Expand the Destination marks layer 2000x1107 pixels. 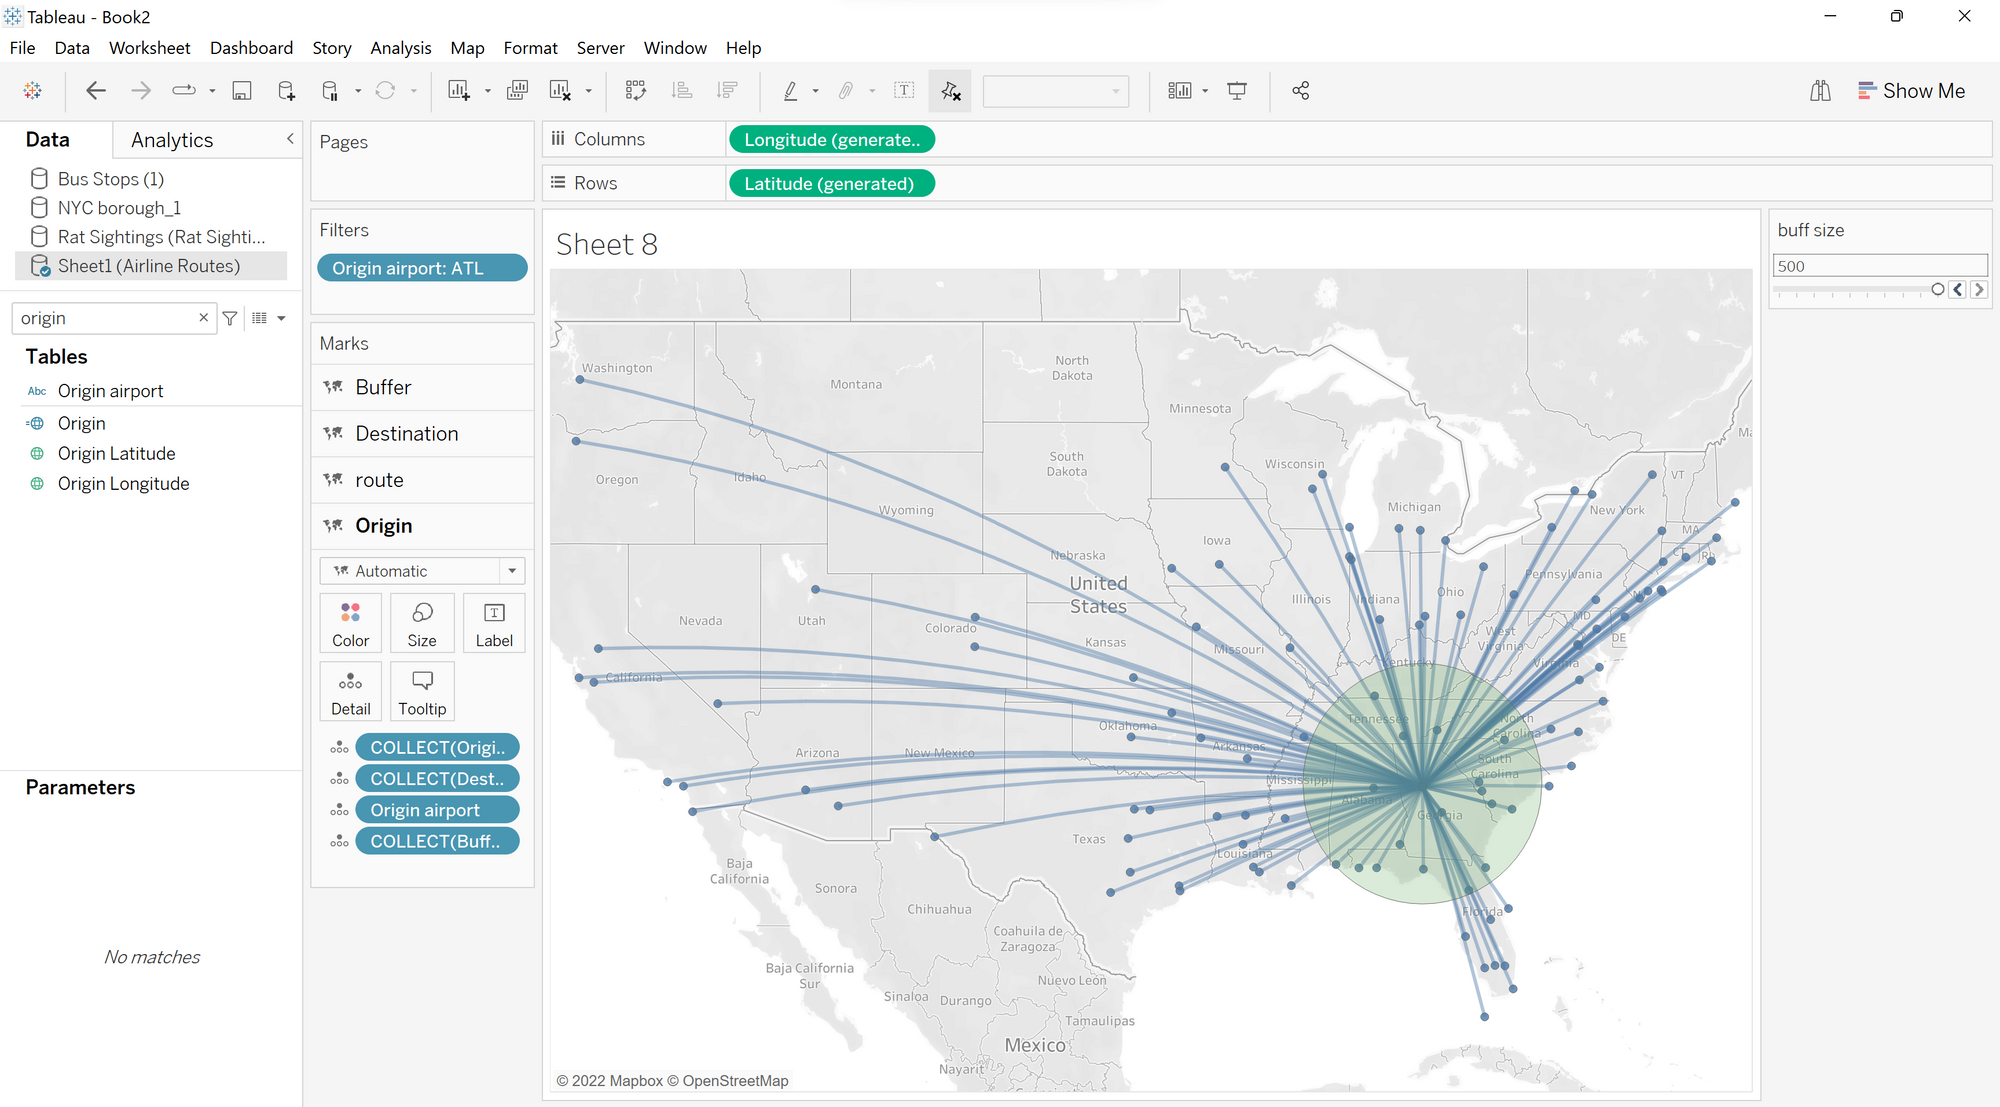pos(406,434)
